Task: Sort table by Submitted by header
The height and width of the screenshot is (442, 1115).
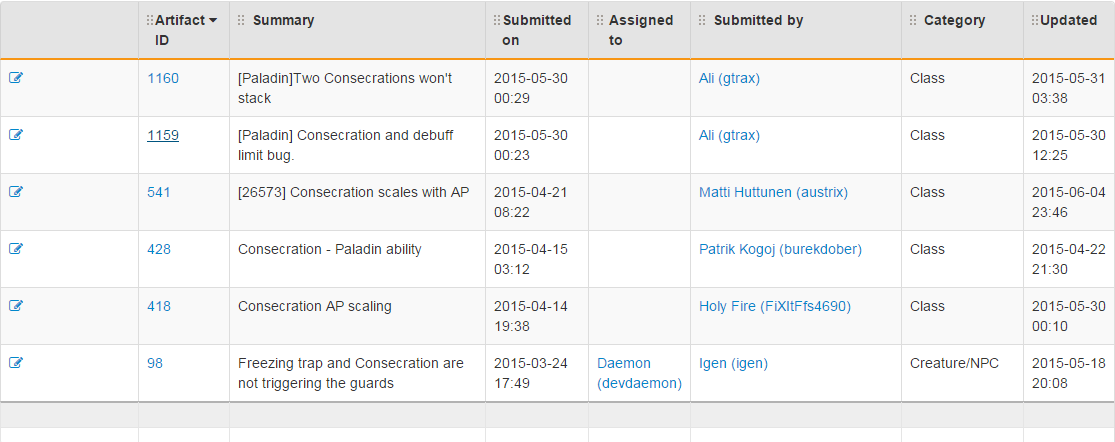Action: coord(758,21)
